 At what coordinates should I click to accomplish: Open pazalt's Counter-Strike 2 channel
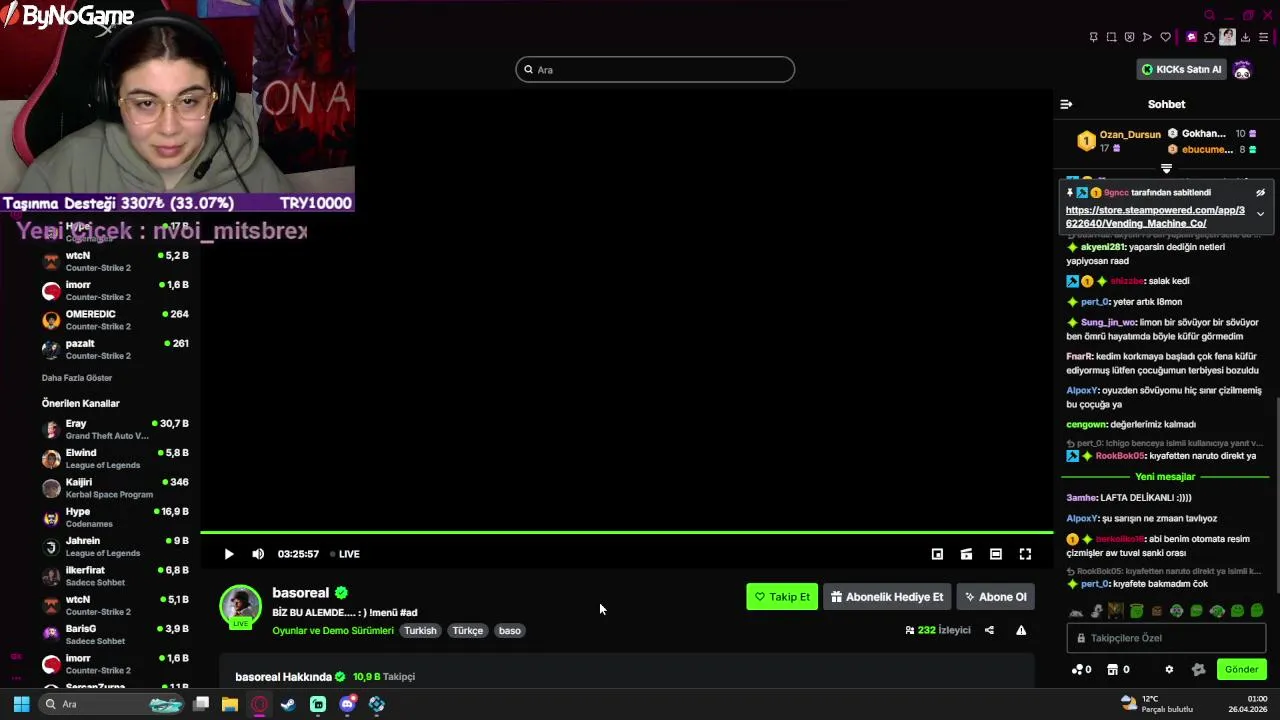[x=116, y=349]
